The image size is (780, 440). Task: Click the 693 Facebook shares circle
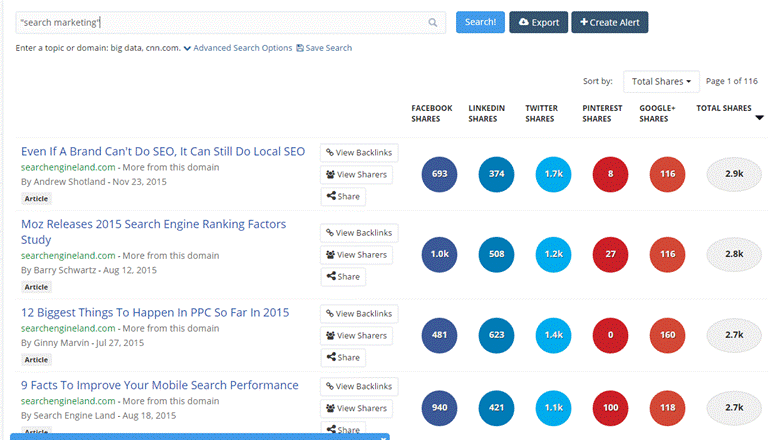coord(439,174)
